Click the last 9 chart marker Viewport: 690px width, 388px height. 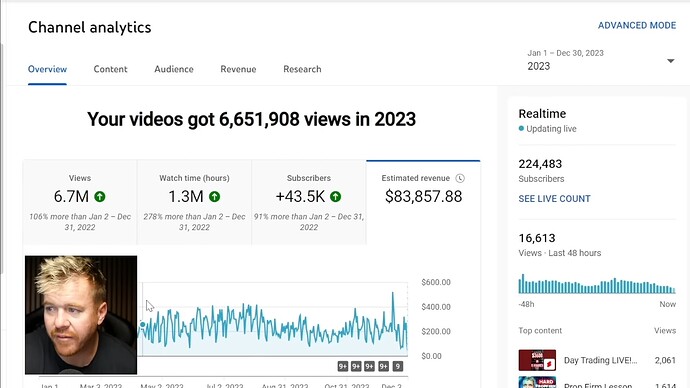[x=397, y=366]
